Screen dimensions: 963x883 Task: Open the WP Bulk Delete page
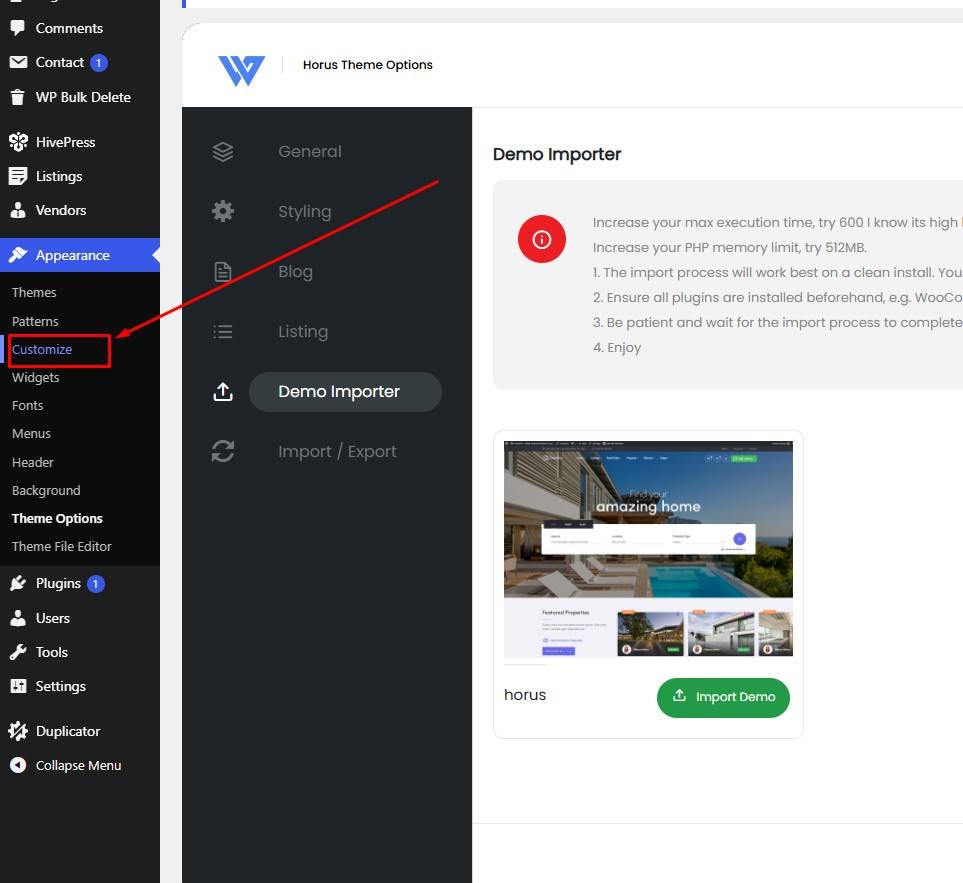84,97
